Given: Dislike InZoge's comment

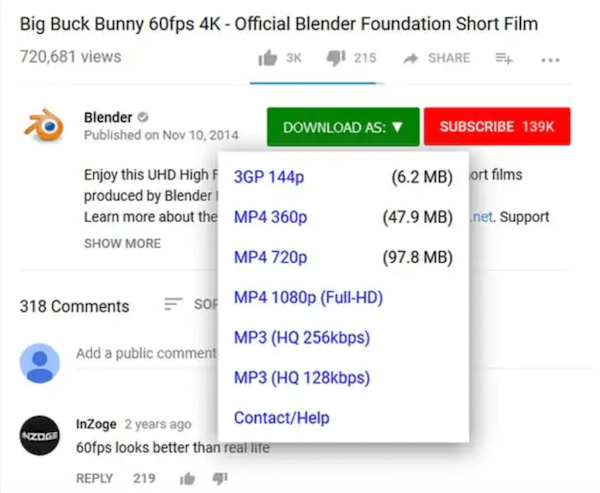Looking at the screenshot, I should (x=220, y=478).
